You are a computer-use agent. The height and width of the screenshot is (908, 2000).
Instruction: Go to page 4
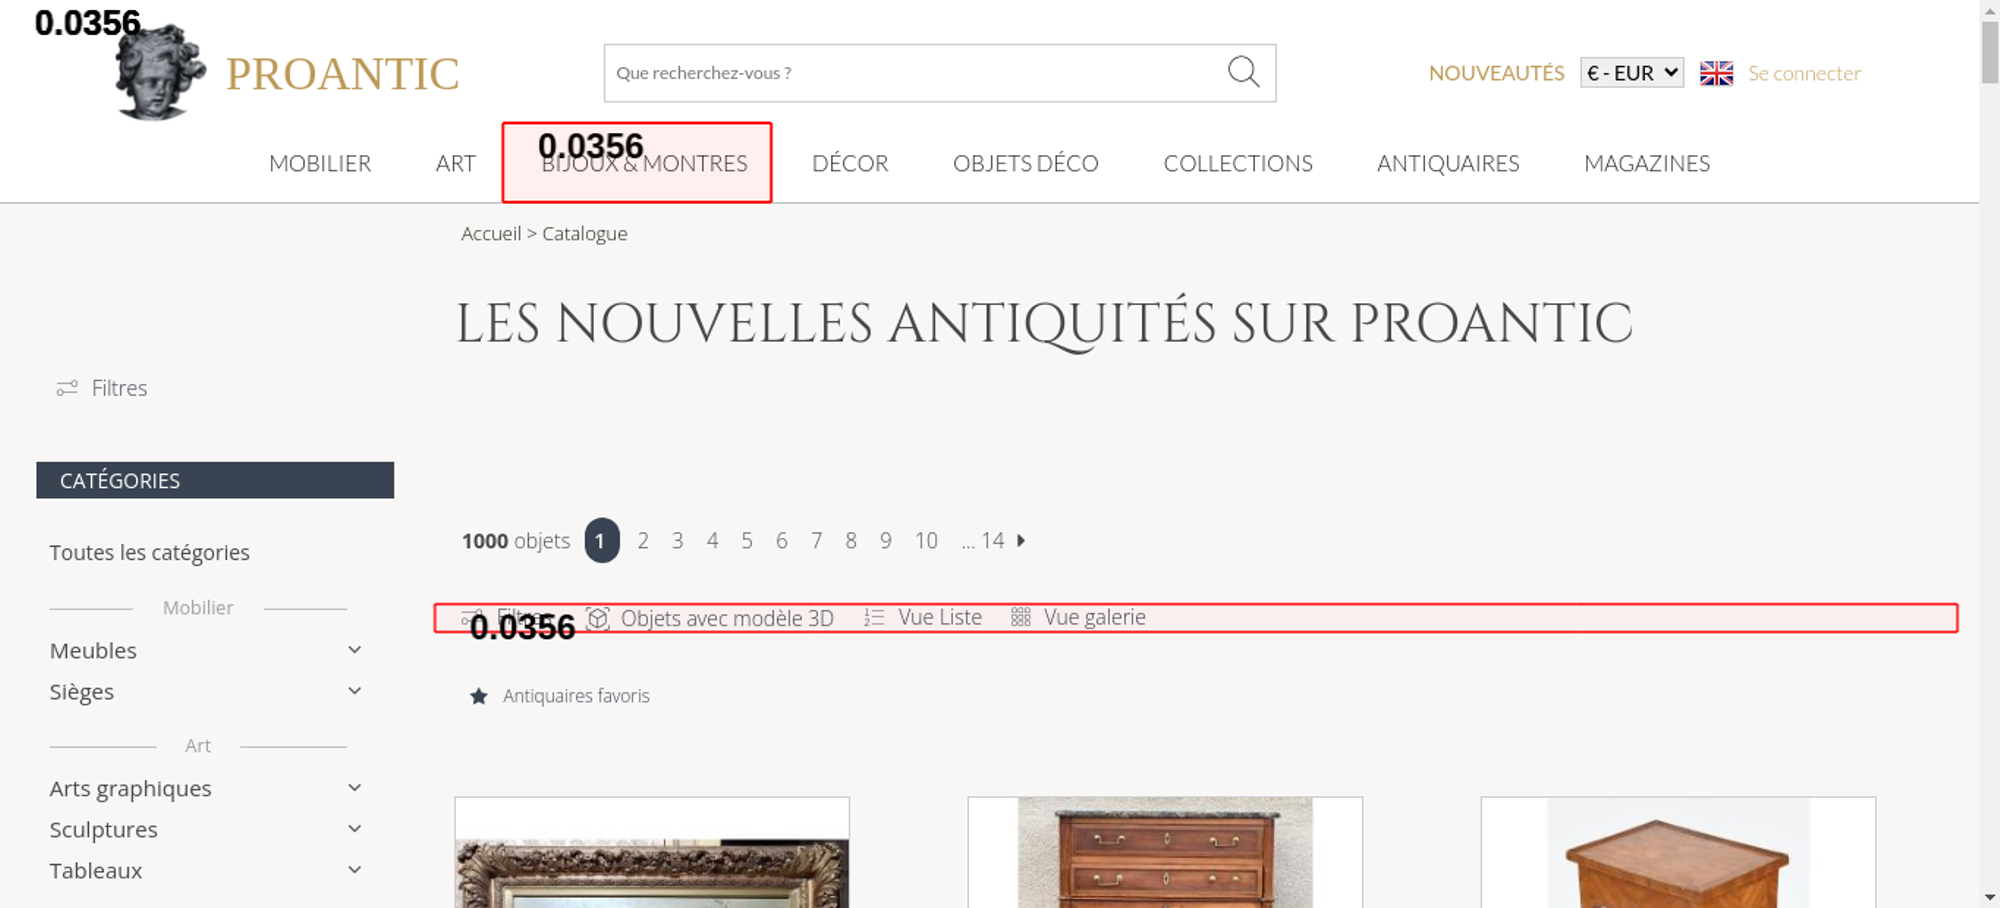tap(712, 541)
